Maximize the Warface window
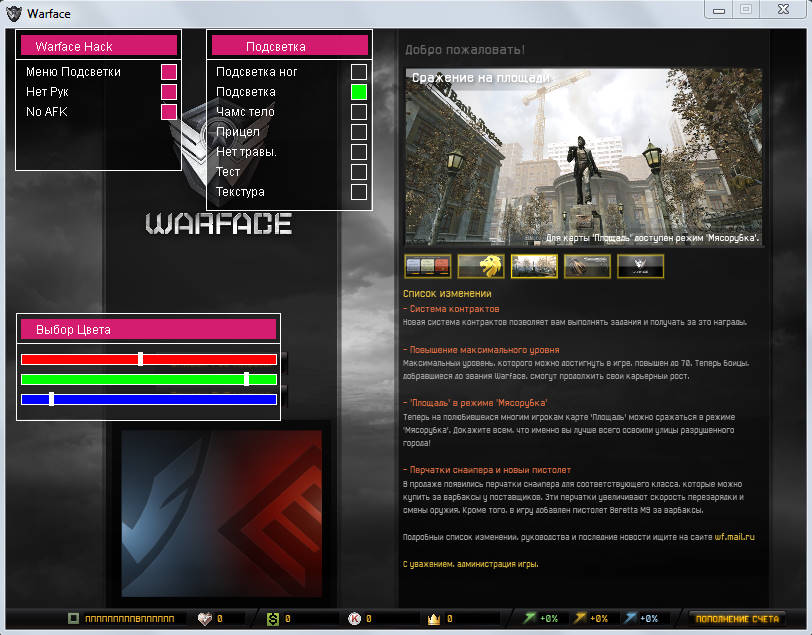The image size is (812, 635). pos(746,10)
